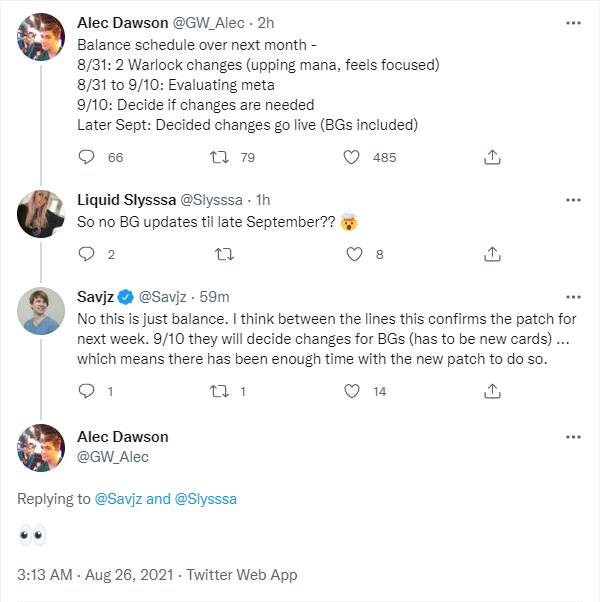
Task: Share Liquid Slysssa's tweet
Action: pyautogui.click(x=492, y=254)
